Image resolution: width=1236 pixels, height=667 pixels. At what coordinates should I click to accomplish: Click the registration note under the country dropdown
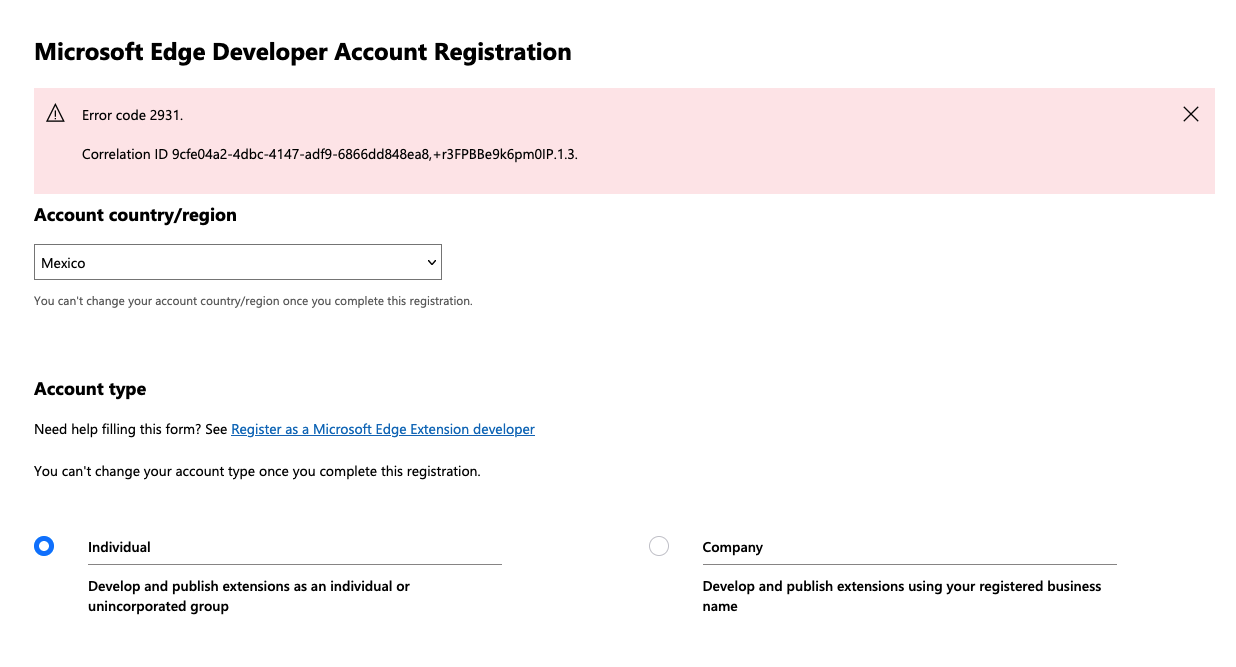pyautogui.click(x=253, y=300)
